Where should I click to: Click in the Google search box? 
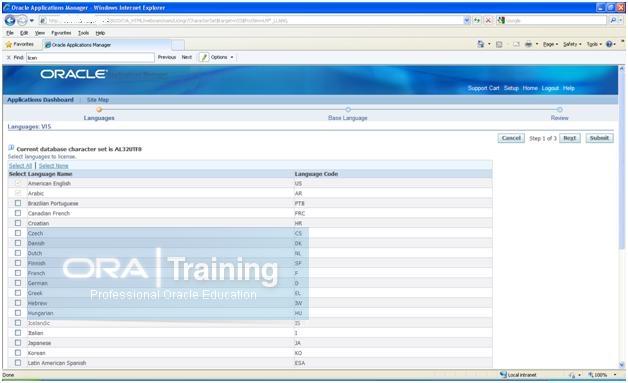coord(556,20)
